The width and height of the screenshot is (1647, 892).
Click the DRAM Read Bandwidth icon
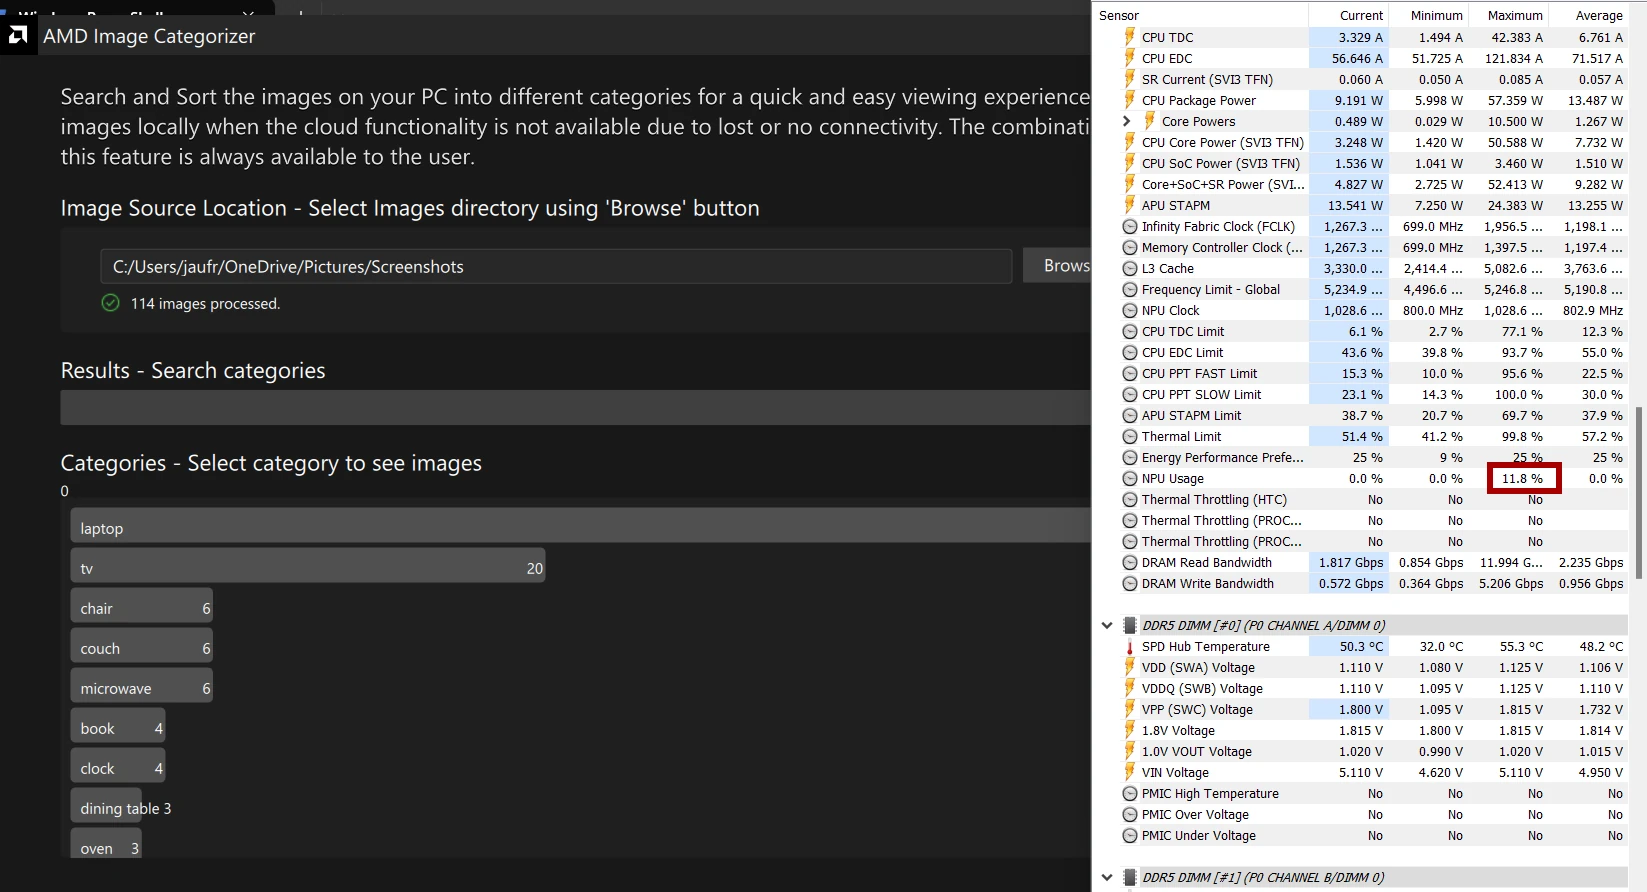[x=1130, y=563]
